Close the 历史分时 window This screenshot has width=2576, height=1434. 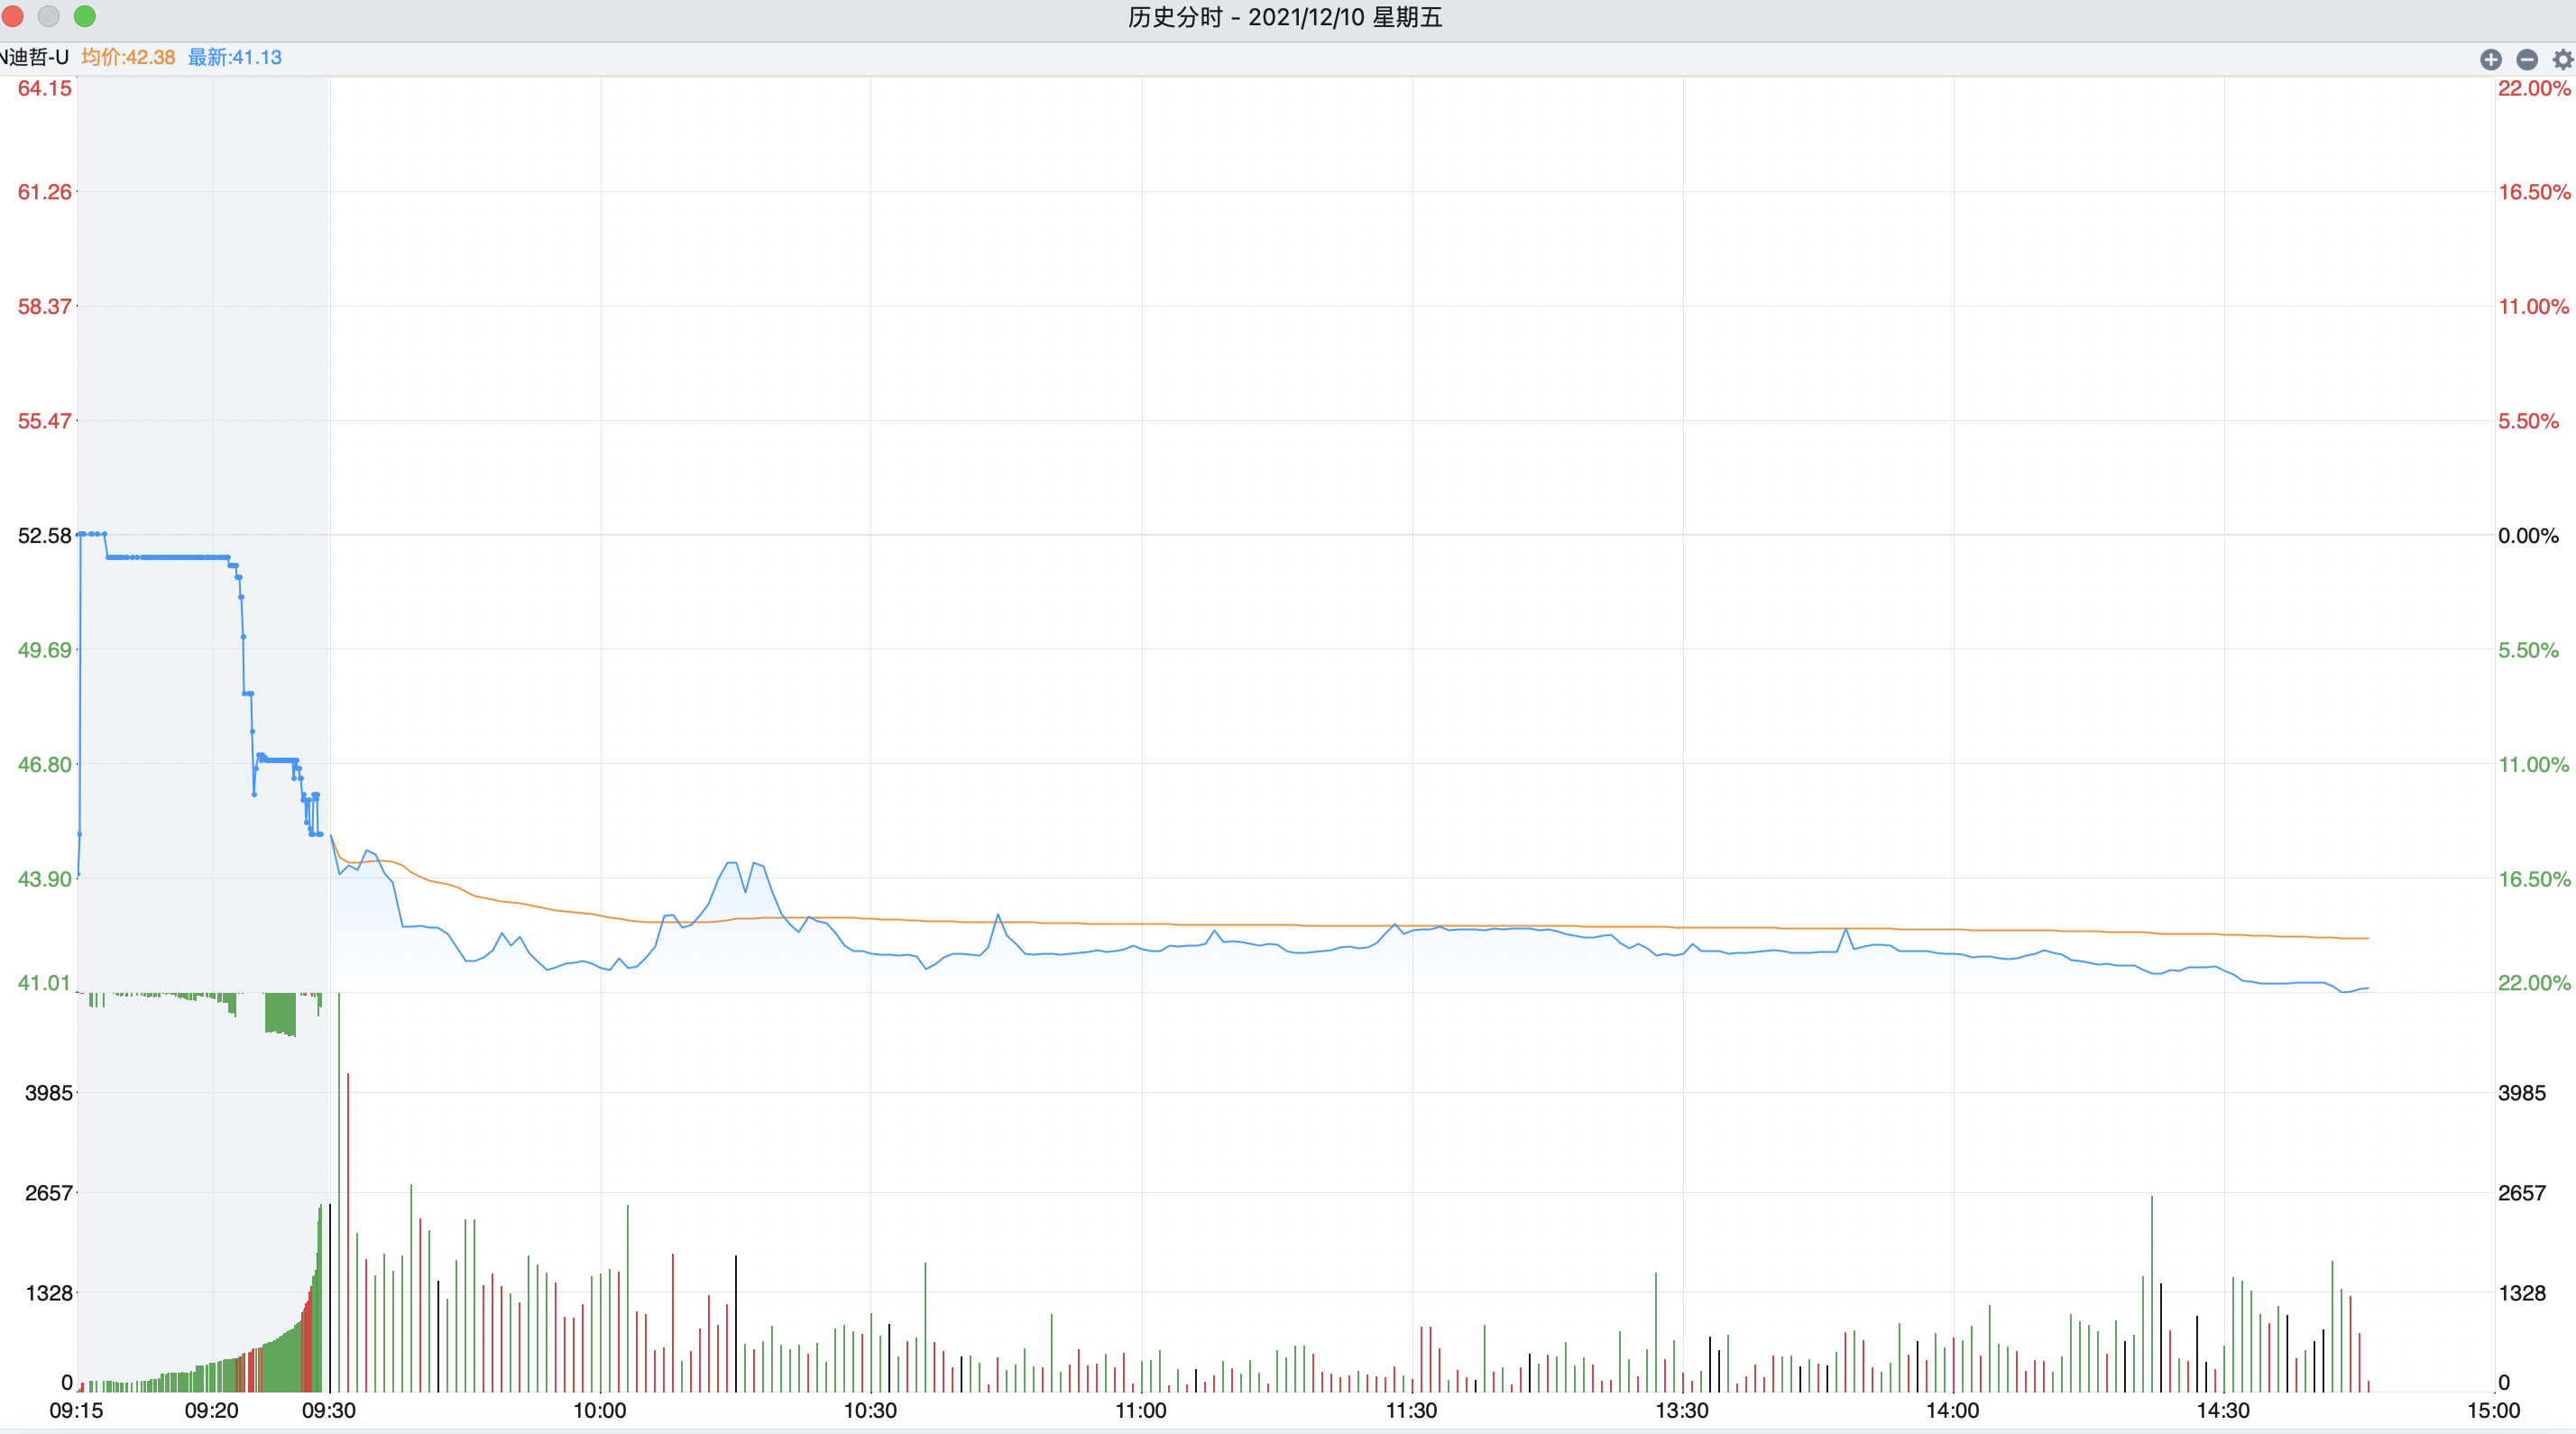click(13, 16)
